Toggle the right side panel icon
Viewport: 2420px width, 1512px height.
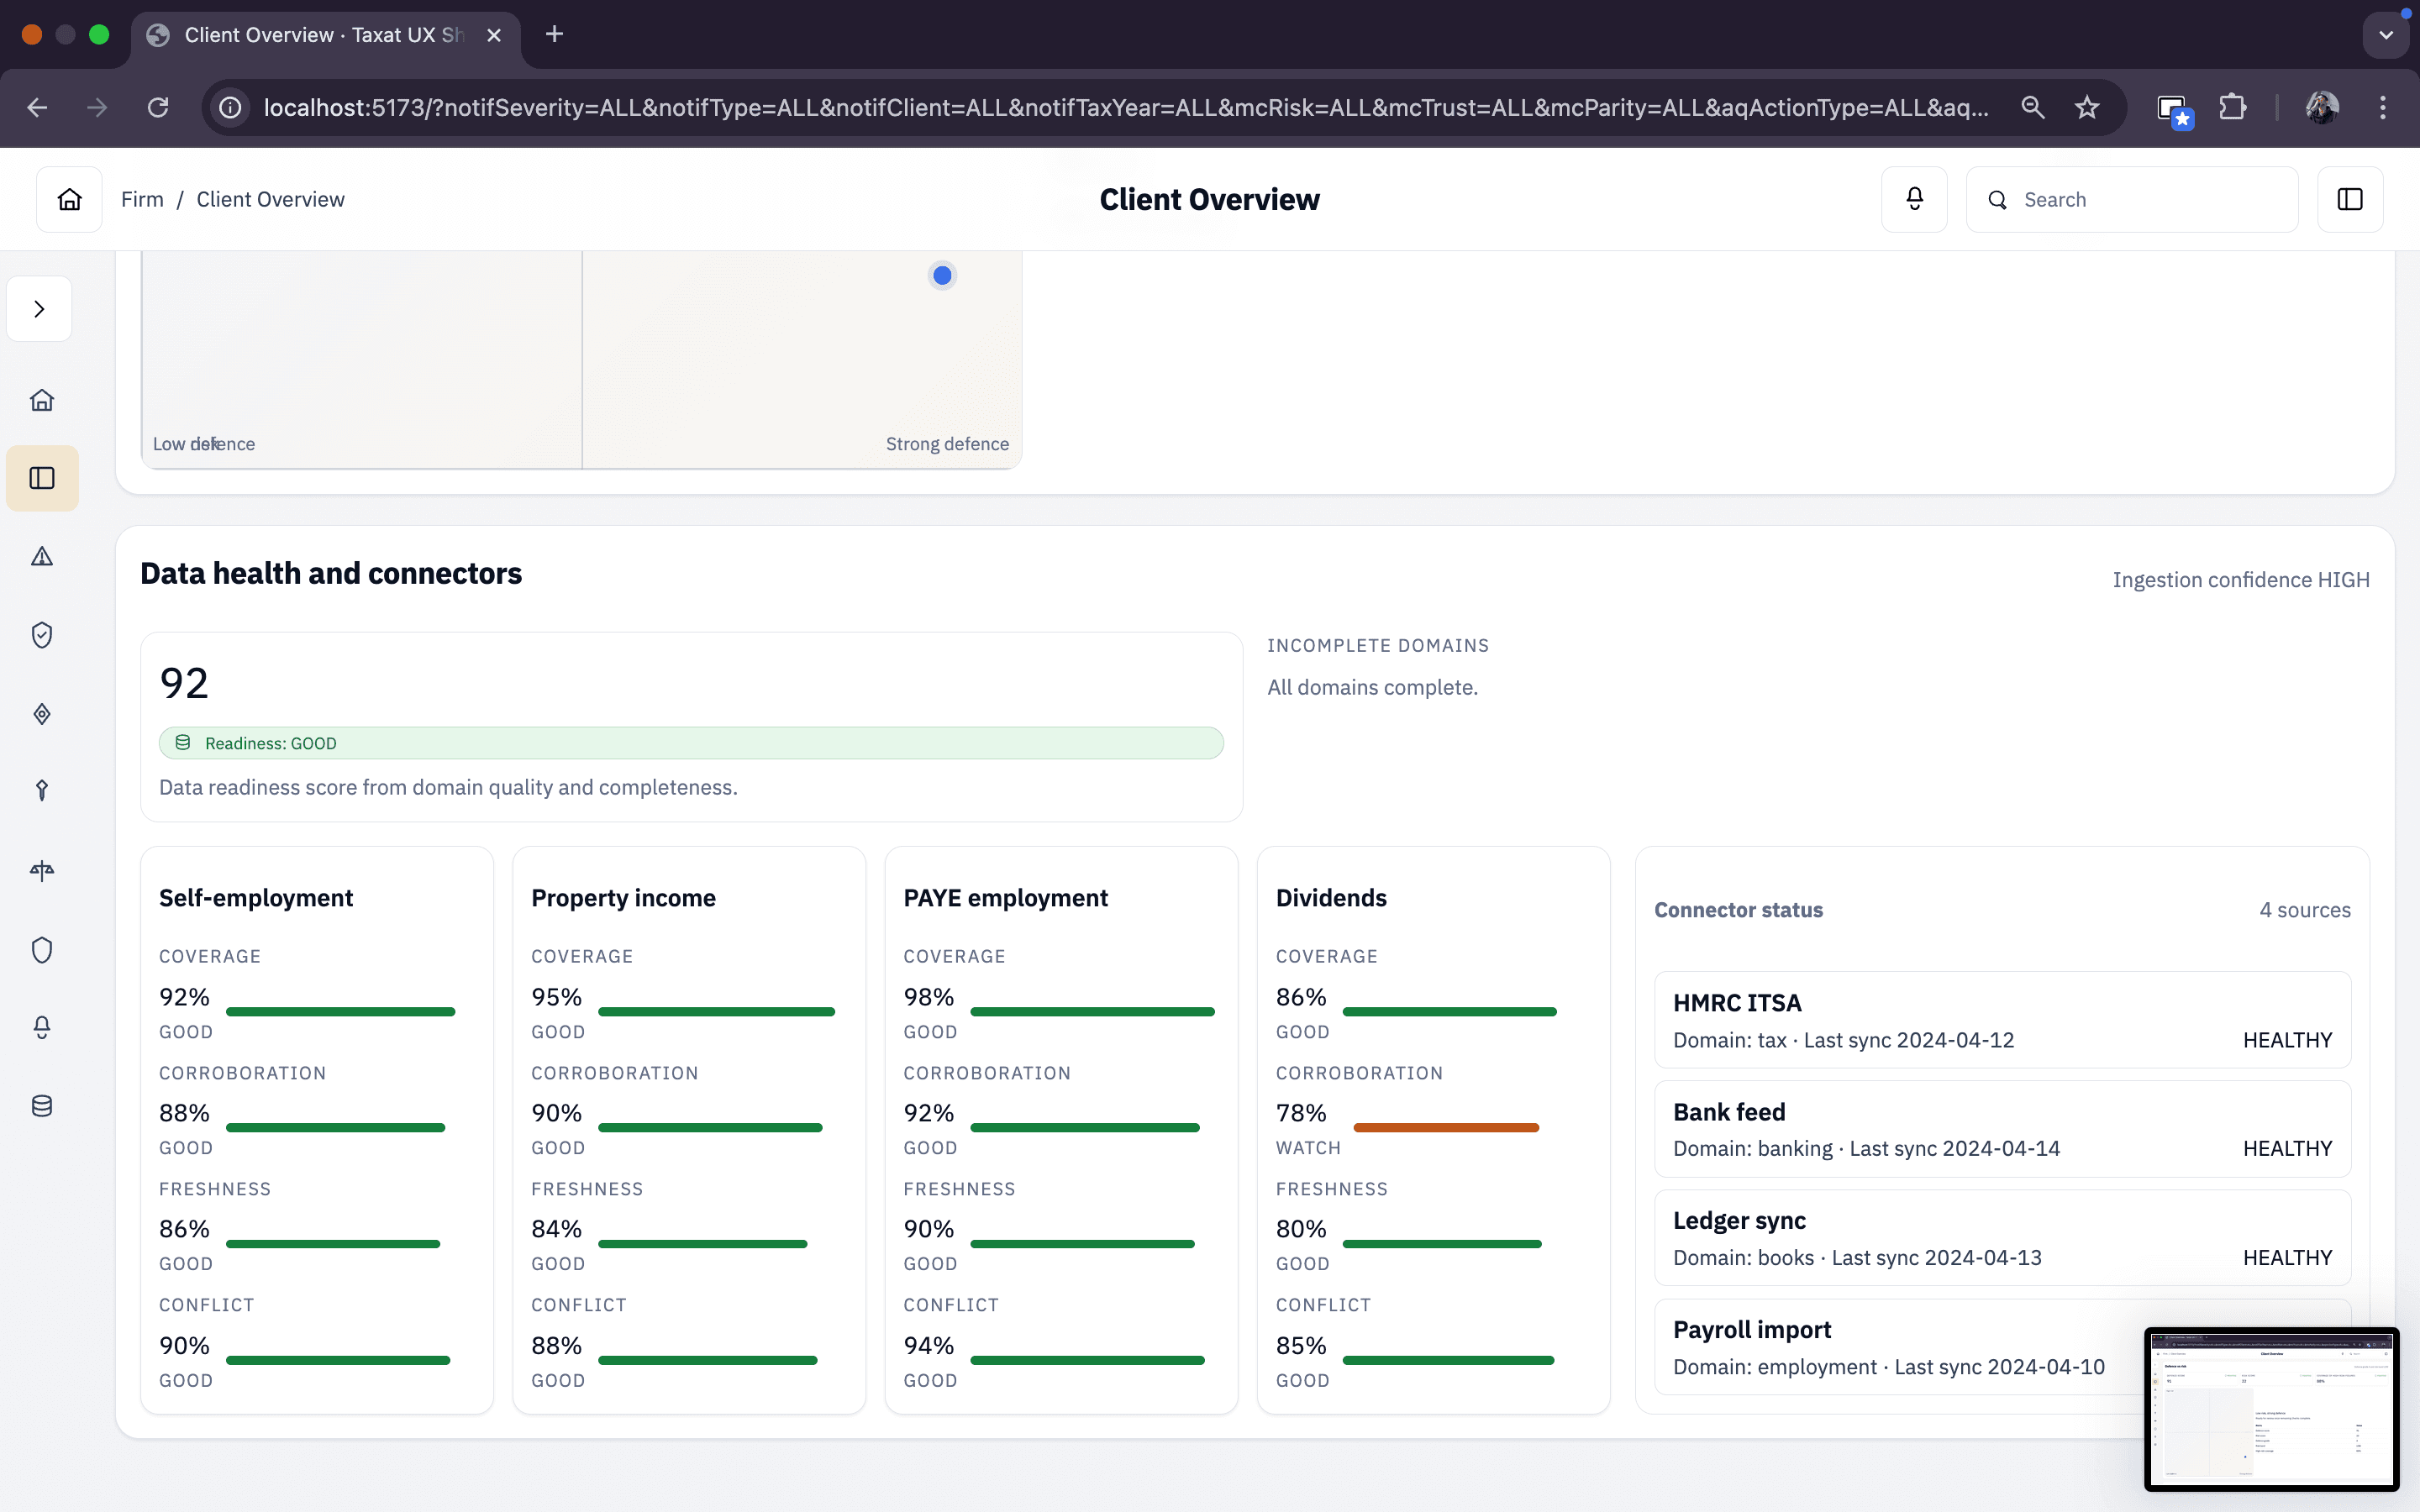[2350, 199]
